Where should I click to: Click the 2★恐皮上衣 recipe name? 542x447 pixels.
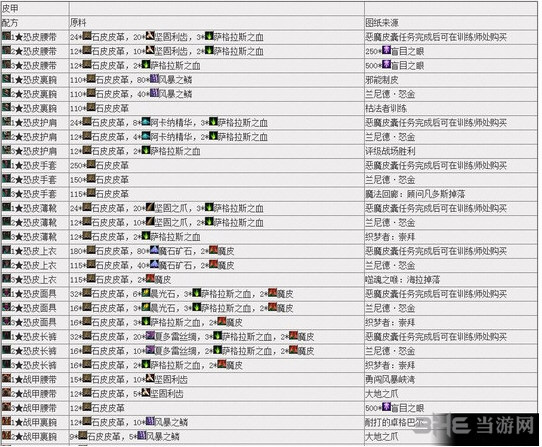[34, 266]
